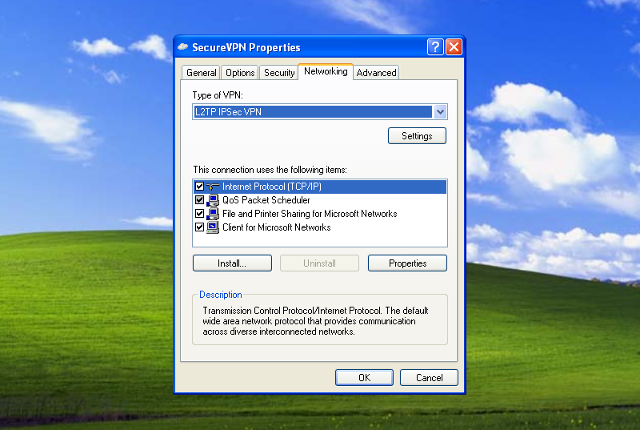Viewport: 640px width, 430px height.
Task: Open the Security tab
Action: 279,73
